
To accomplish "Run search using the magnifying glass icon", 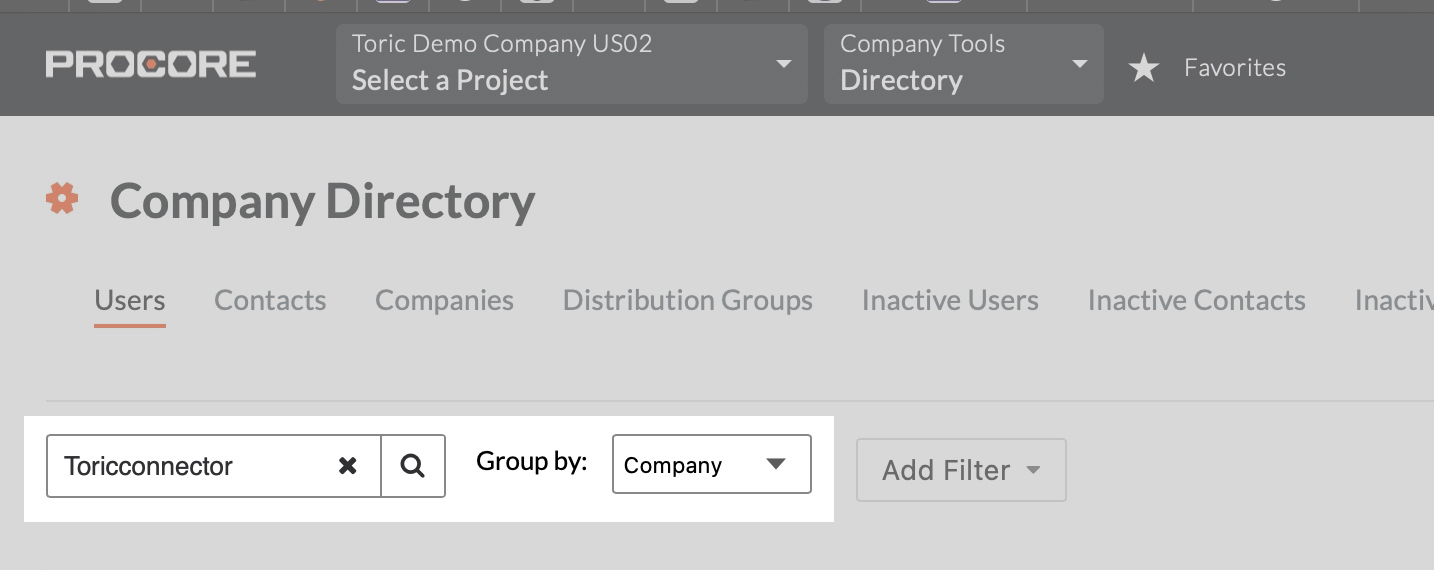I will coord(413,465).
